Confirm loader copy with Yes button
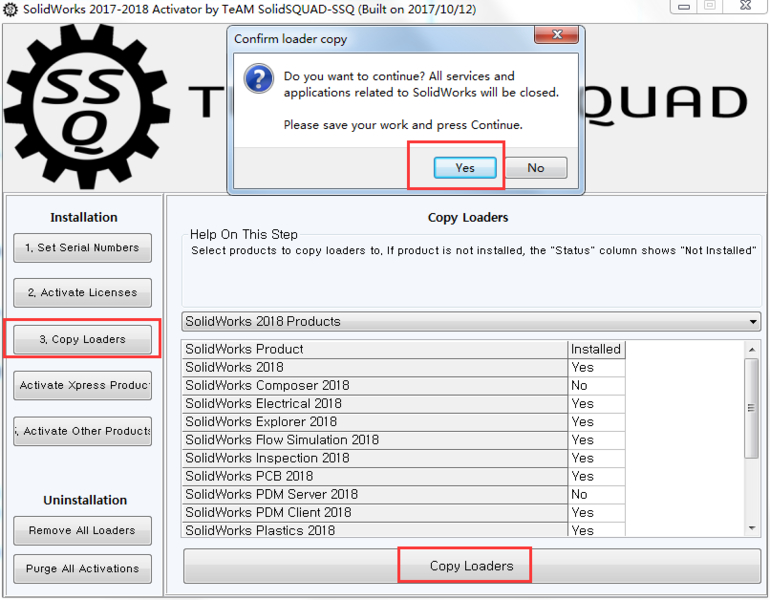 coord(465,168)
